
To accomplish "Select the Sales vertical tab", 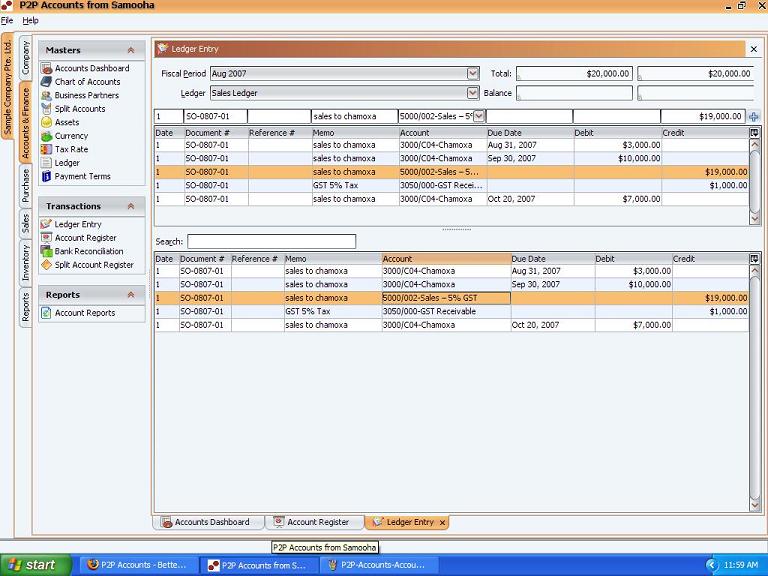I will tap(26, 224).
